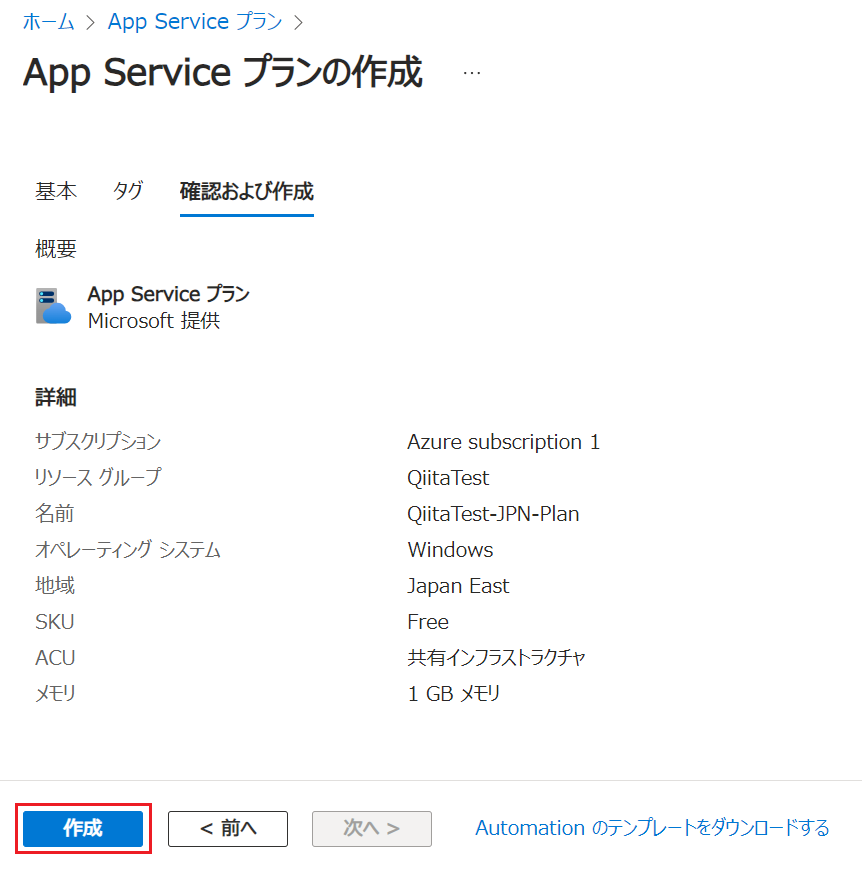Click the 1 GB メモリ value

454,694
